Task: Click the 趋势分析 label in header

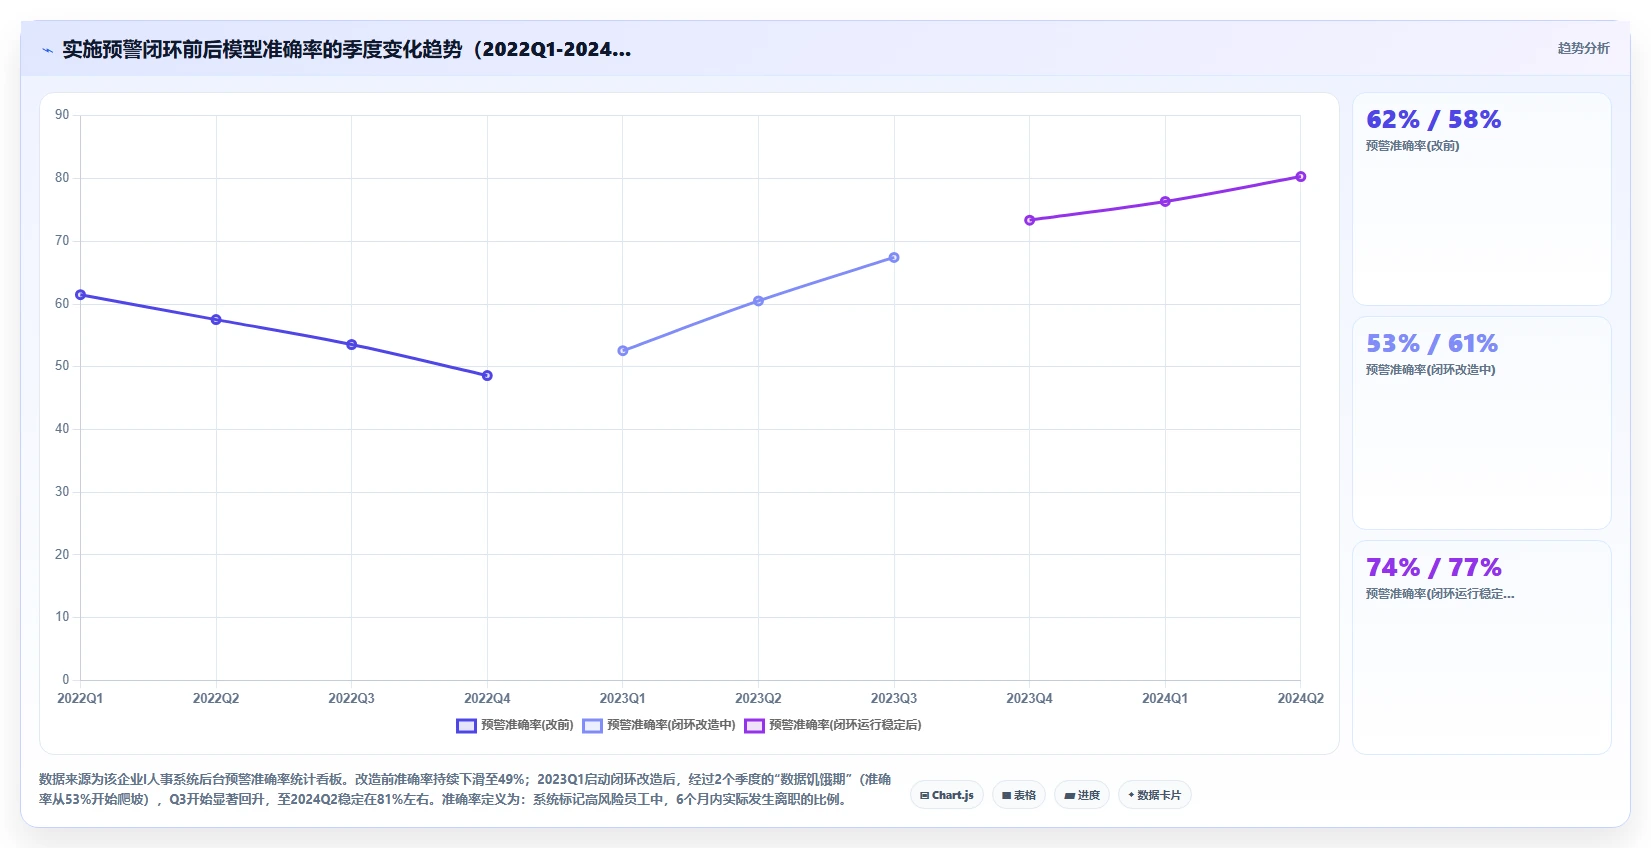Action: coord(1583,48)
